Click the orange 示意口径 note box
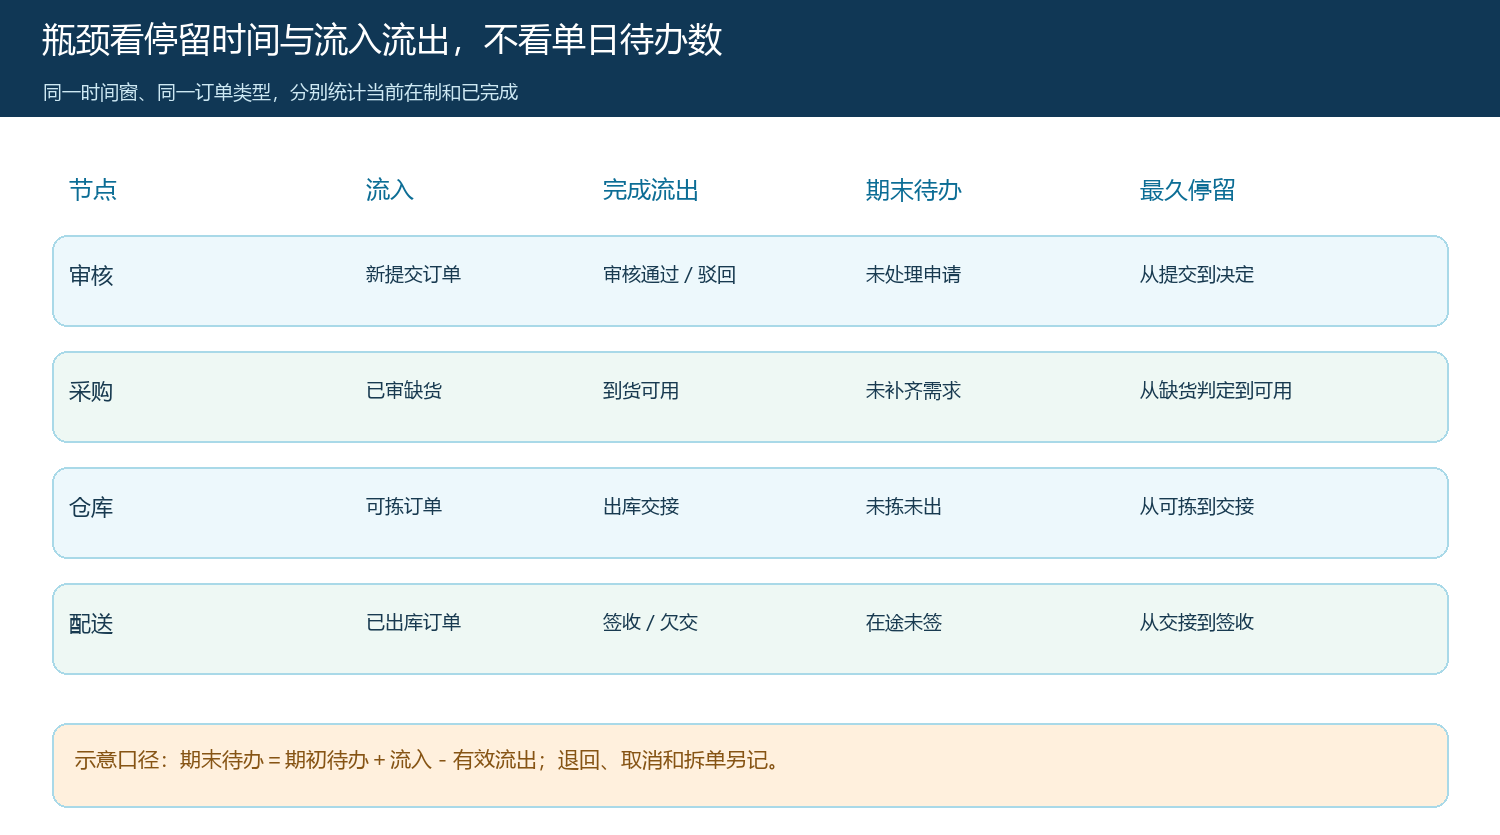This screenshot has height=835, width=1500. pos(750,765)
